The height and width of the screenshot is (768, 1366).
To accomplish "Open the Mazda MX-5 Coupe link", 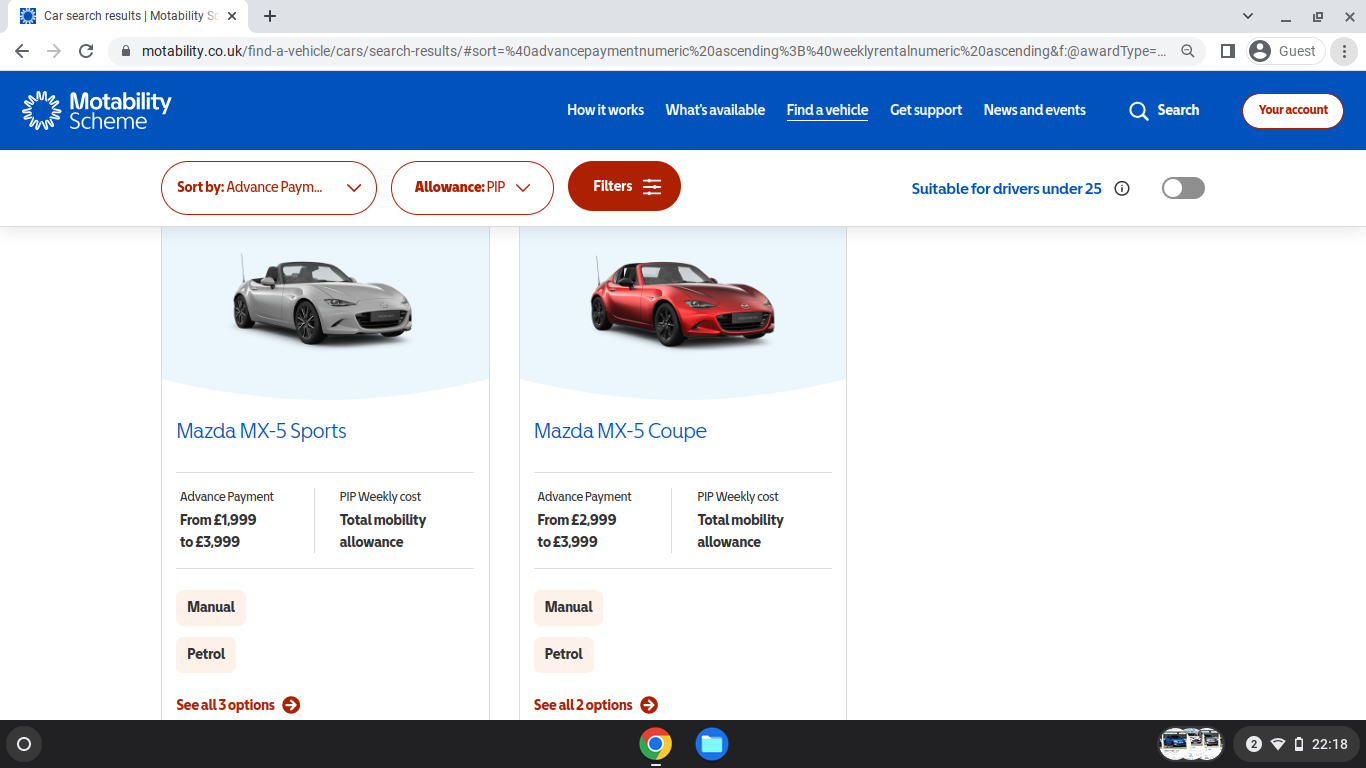I will click(x=620, y=431).
